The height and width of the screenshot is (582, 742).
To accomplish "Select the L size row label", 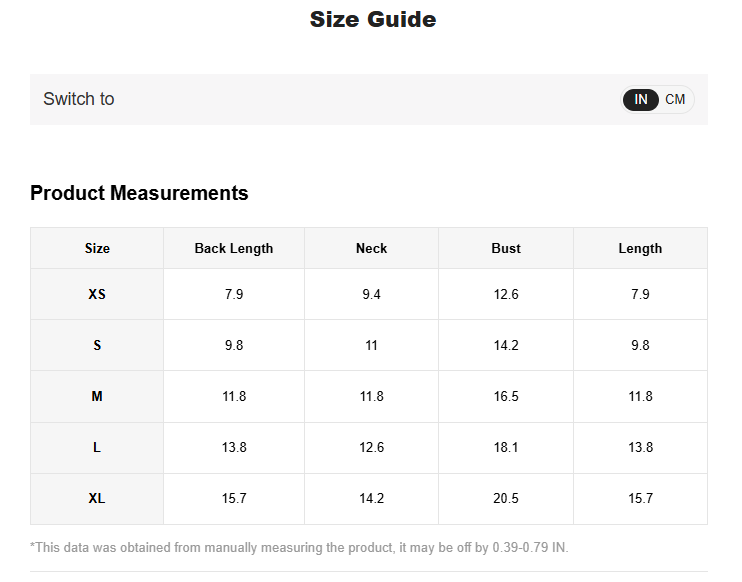I will pos(97,447).
